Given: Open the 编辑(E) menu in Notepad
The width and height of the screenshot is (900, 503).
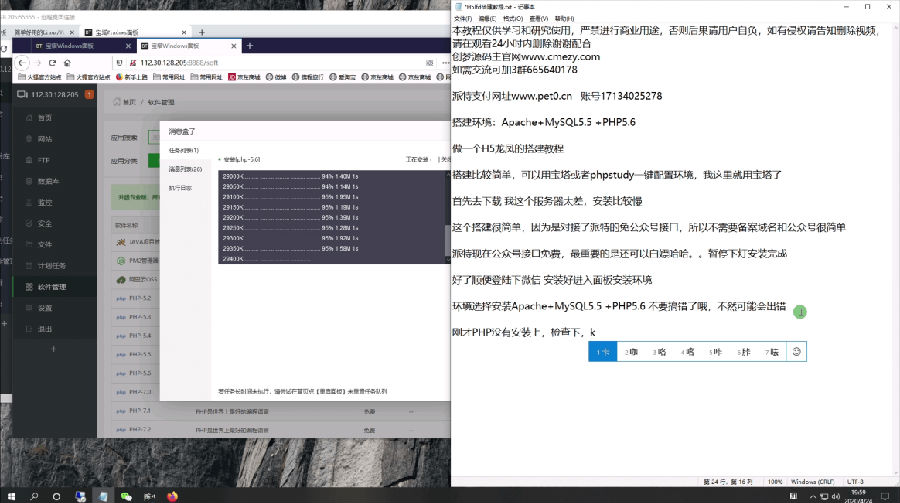Looking at the screenshot, I should (x=487, y=19).
